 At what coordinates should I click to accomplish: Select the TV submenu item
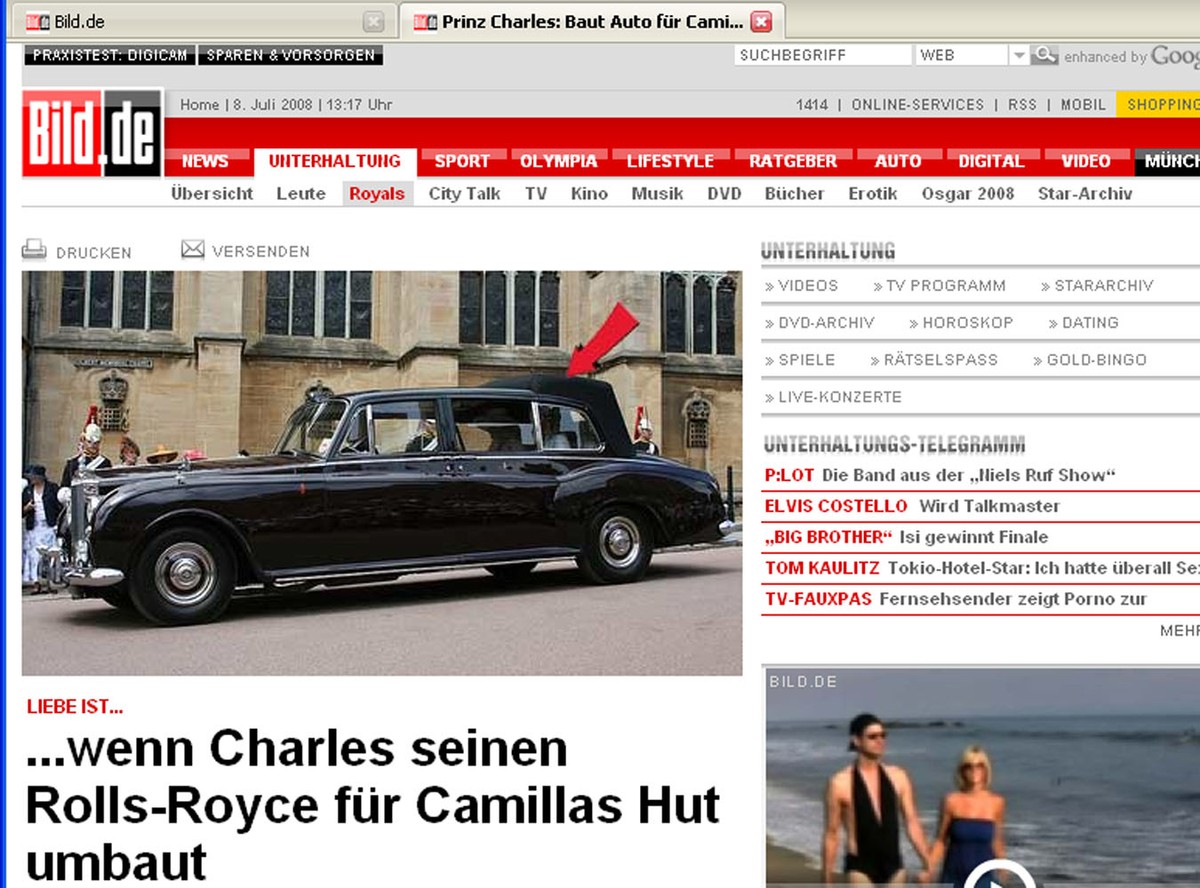coord(536,194)
